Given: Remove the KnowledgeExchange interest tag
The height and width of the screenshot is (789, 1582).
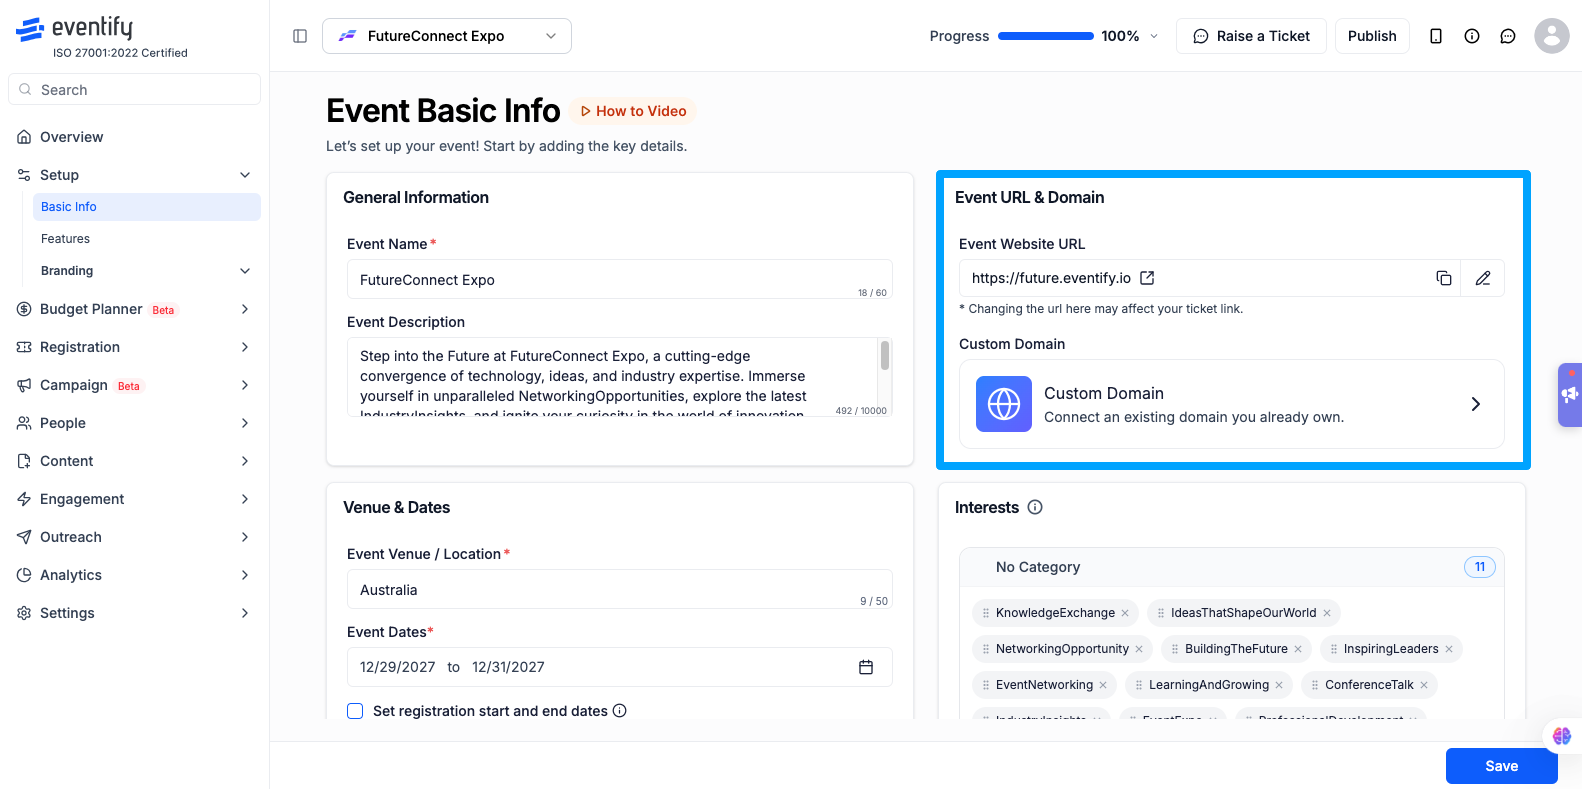Looking at the screenshot, I should point(1125,613).
